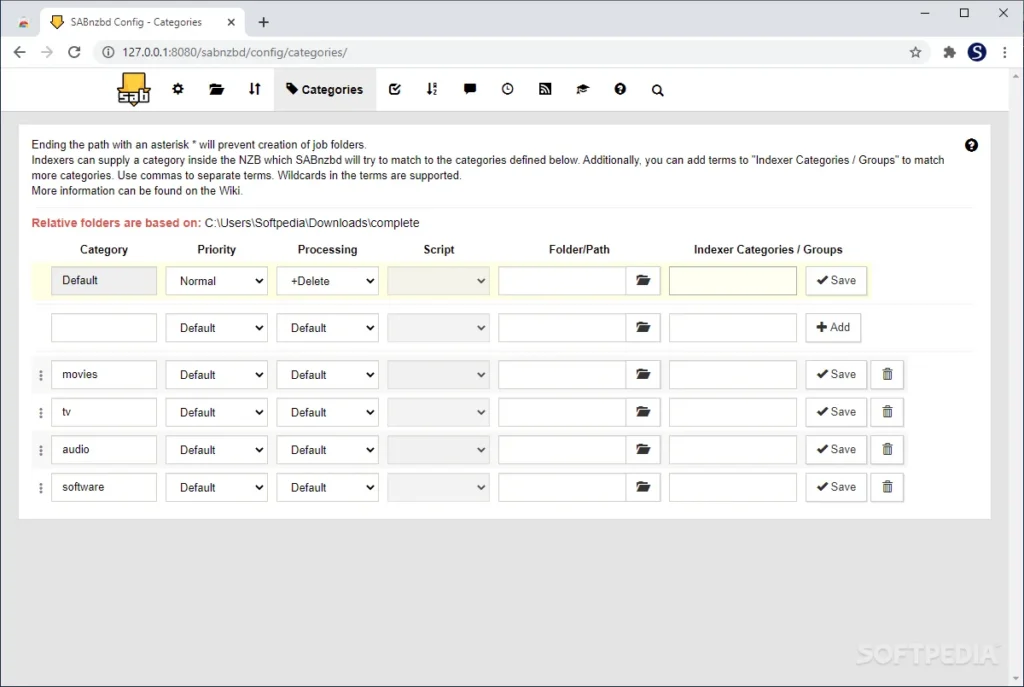This screenshot has height=687, width=1024.
Task: Open browser extensions puzzle icon
Action: (x=950, y=52)
